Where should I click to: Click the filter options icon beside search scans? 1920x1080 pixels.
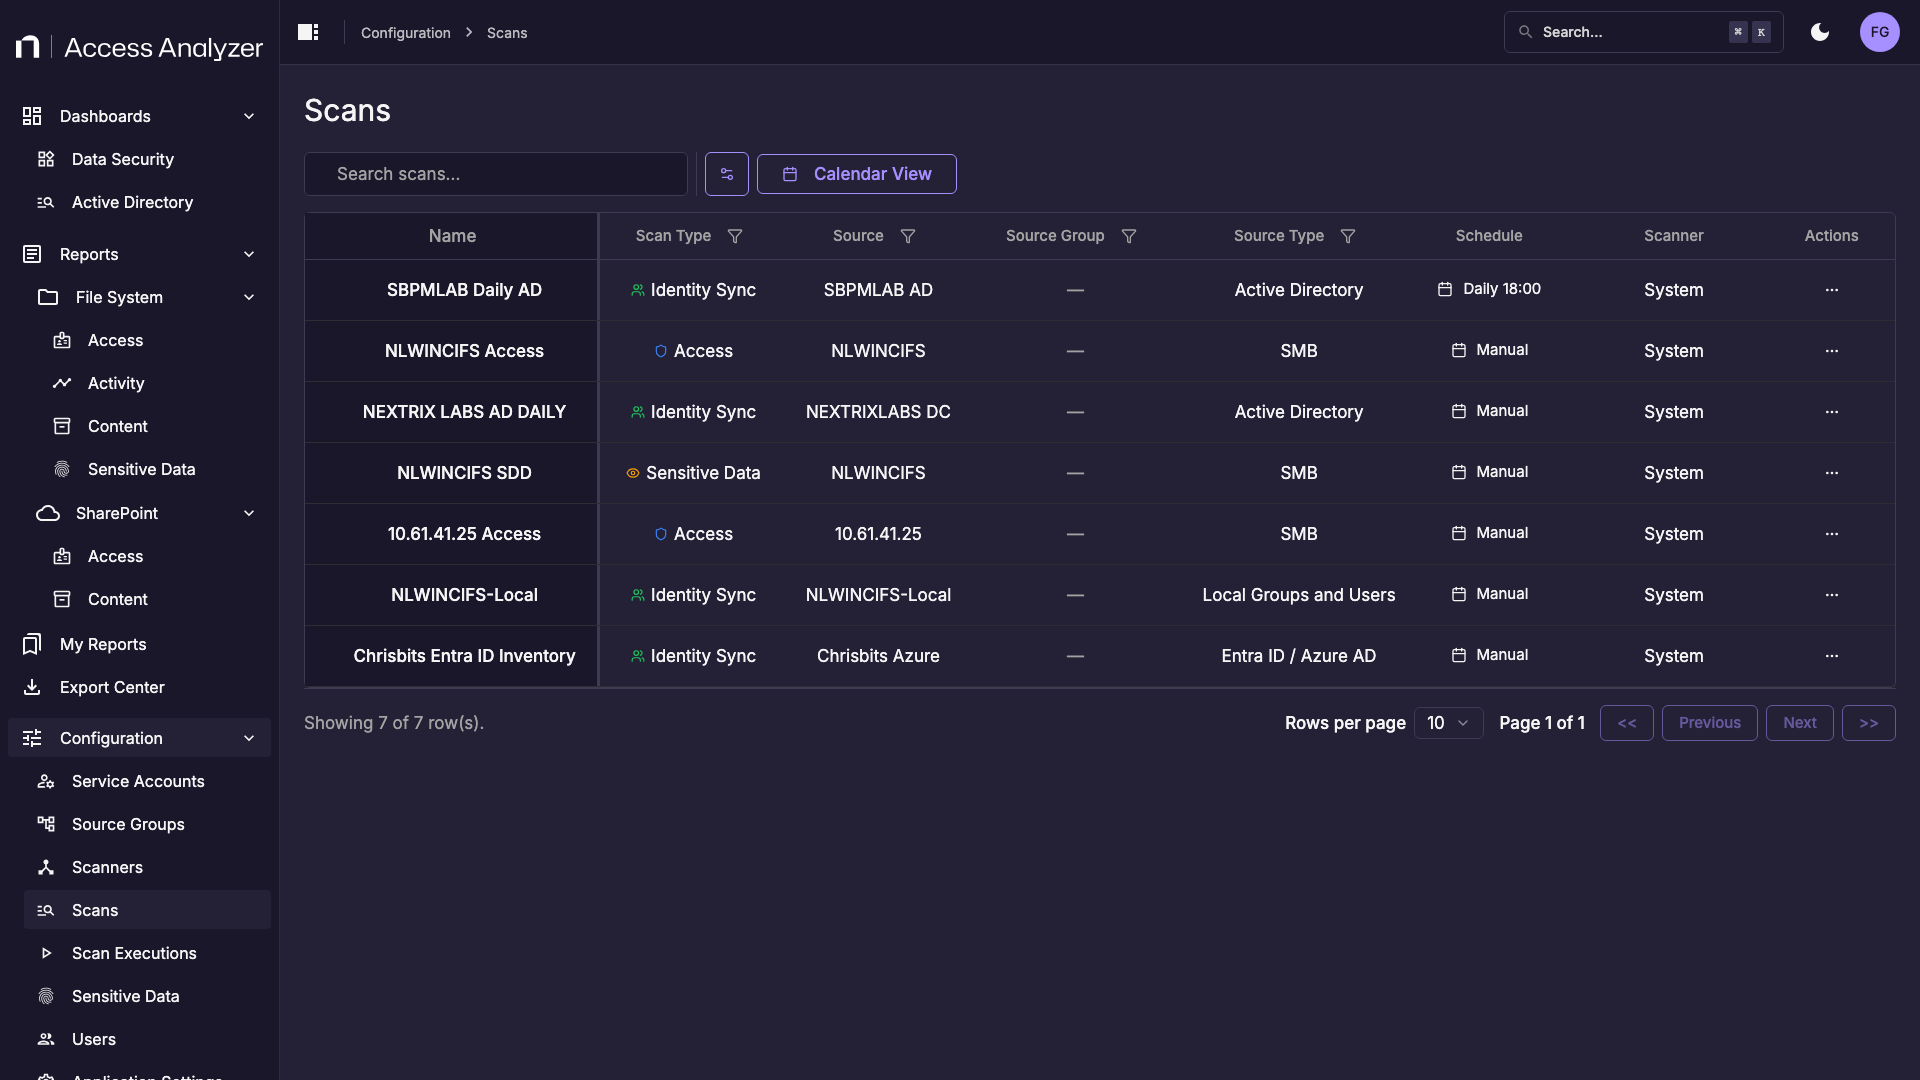(727, 173)
